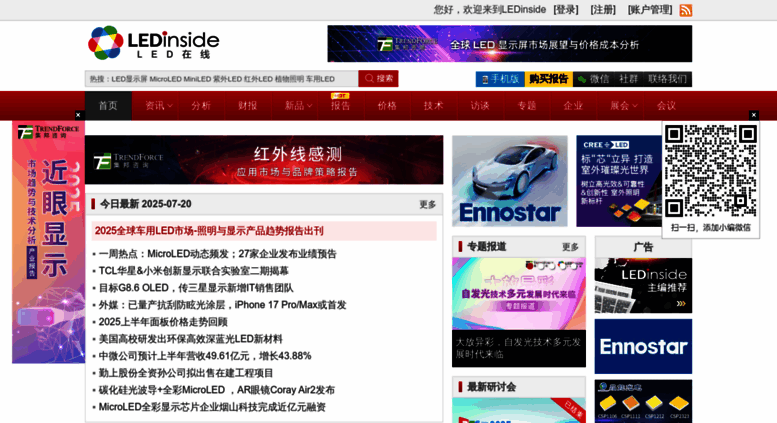Screen dimensions: 777x423
Task: Open article 美国高校研发出环保高效深蓝光LED新材料
Action: click(190, 339)
